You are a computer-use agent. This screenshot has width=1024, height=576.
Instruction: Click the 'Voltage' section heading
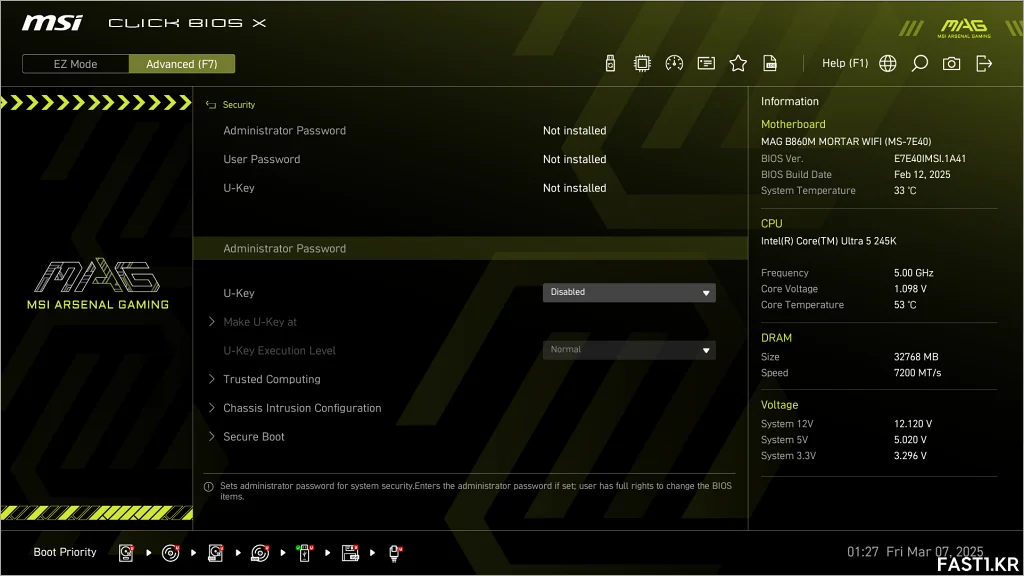(x=779, y=405)
